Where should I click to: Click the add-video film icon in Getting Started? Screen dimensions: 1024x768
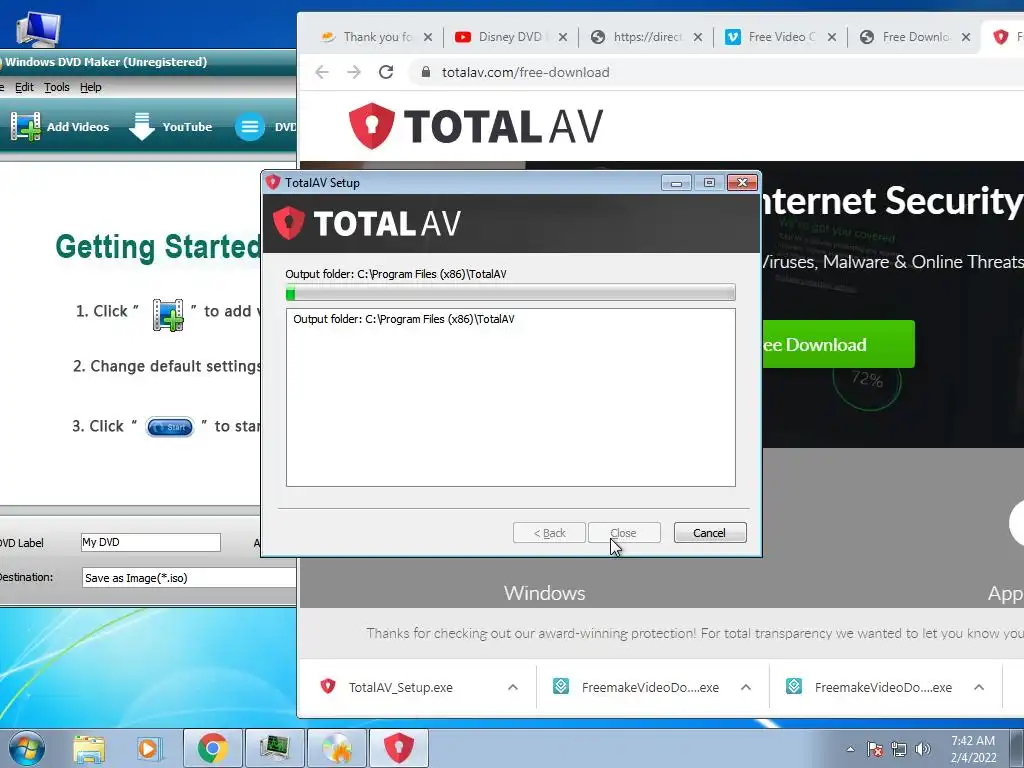pos(168,315)
